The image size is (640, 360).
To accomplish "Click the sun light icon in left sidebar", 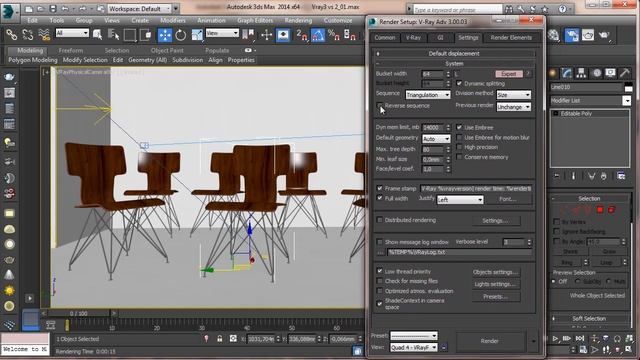I will [9, 290].
